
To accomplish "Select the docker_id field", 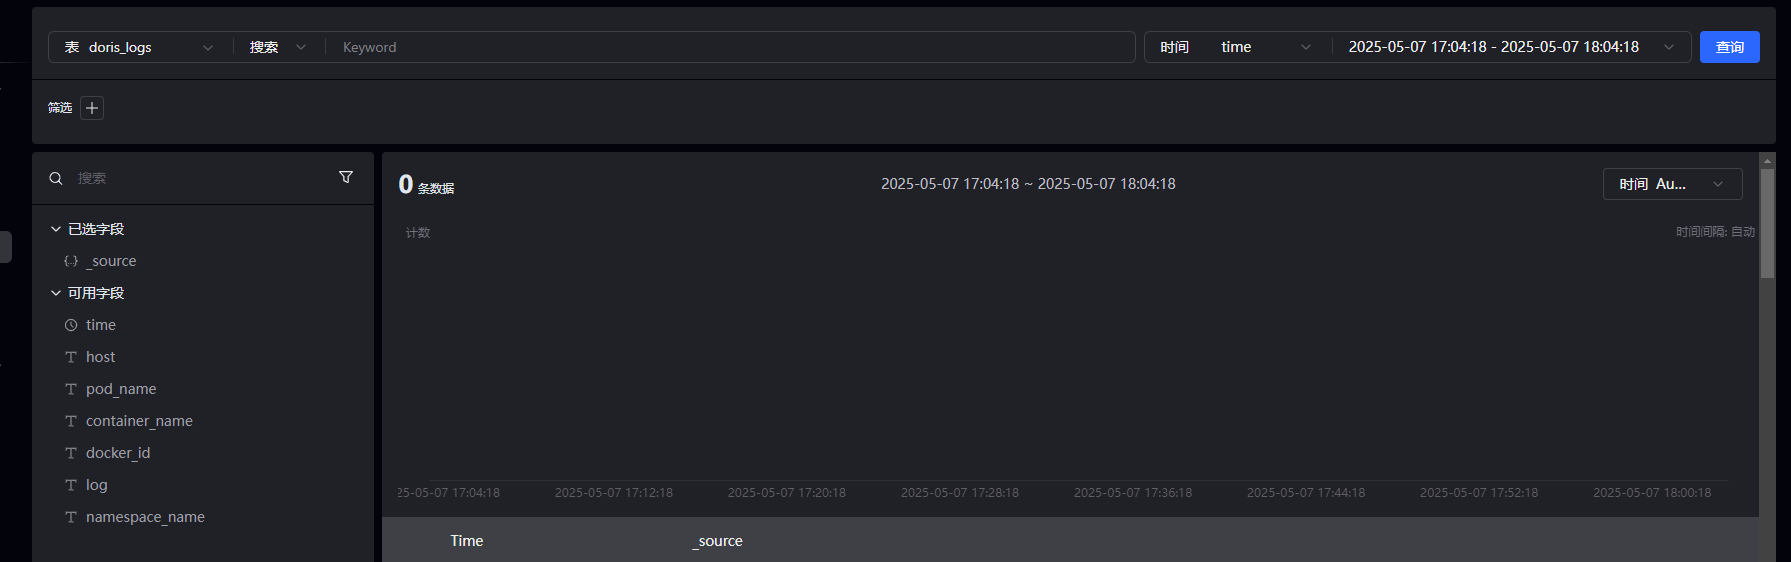I will click(x=118, y=453).
